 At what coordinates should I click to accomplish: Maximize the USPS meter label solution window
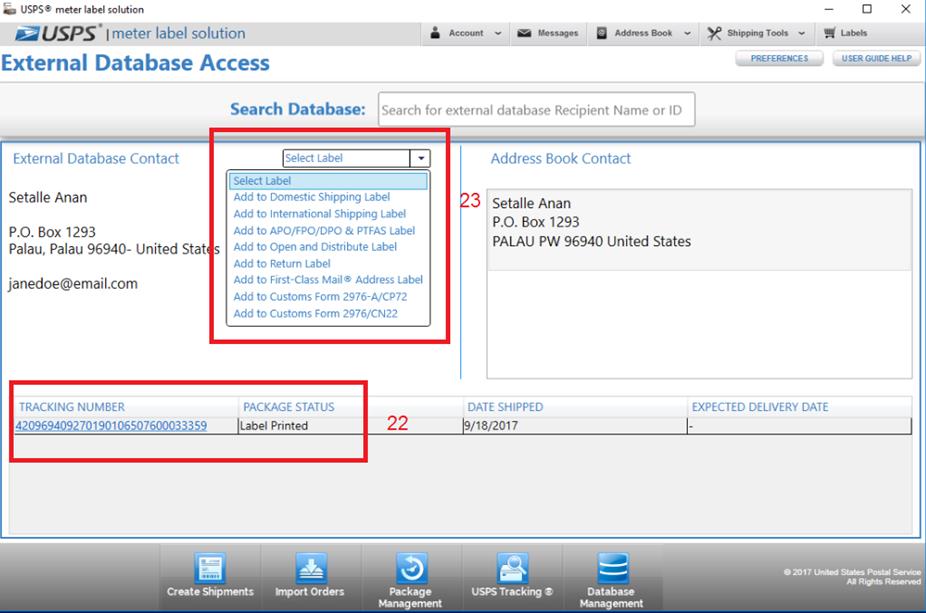pyautogui.click(x=867, y=9)
